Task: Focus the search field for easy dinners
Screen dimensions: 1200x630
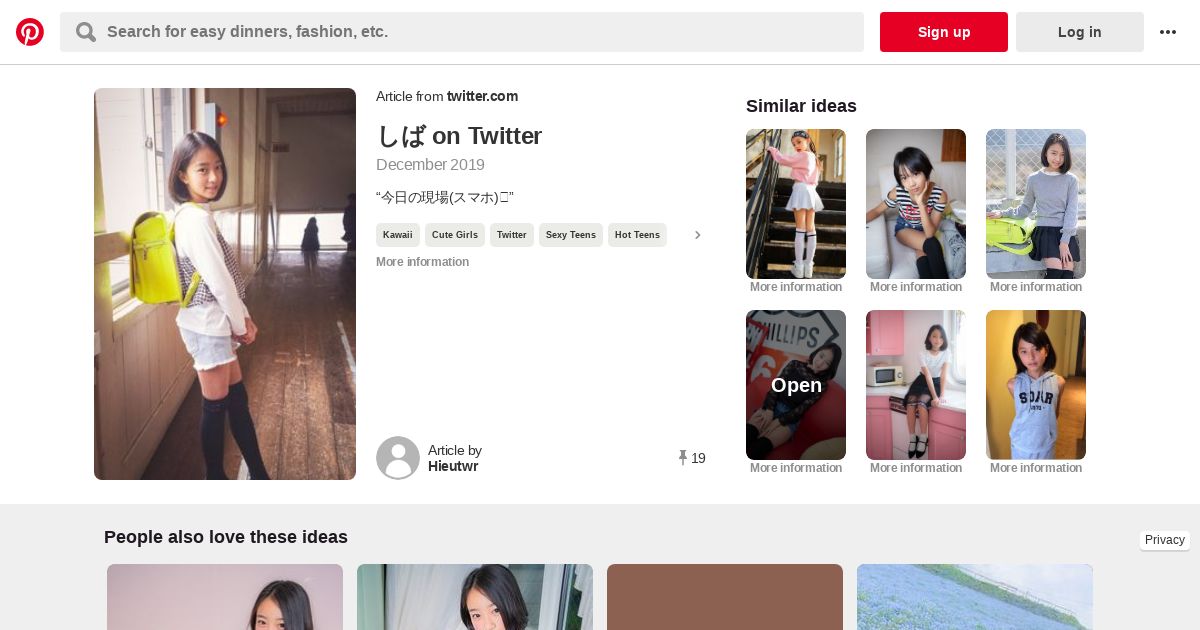Action: (462, 32)
